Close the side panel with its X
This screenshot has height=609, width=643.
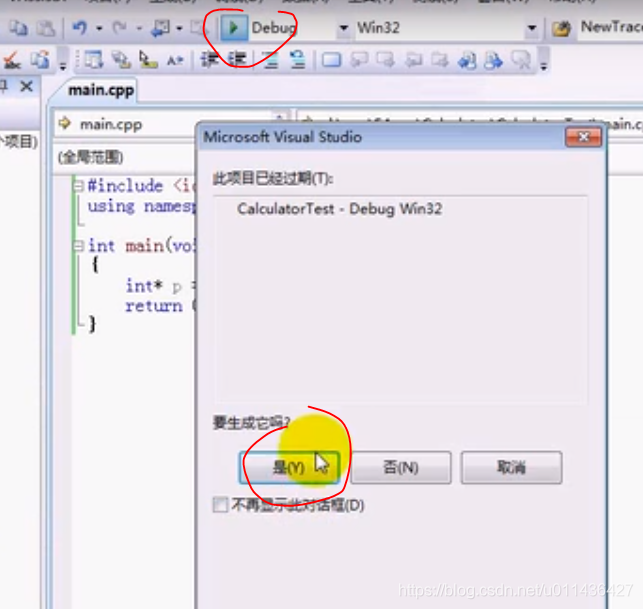pos(27,86)
